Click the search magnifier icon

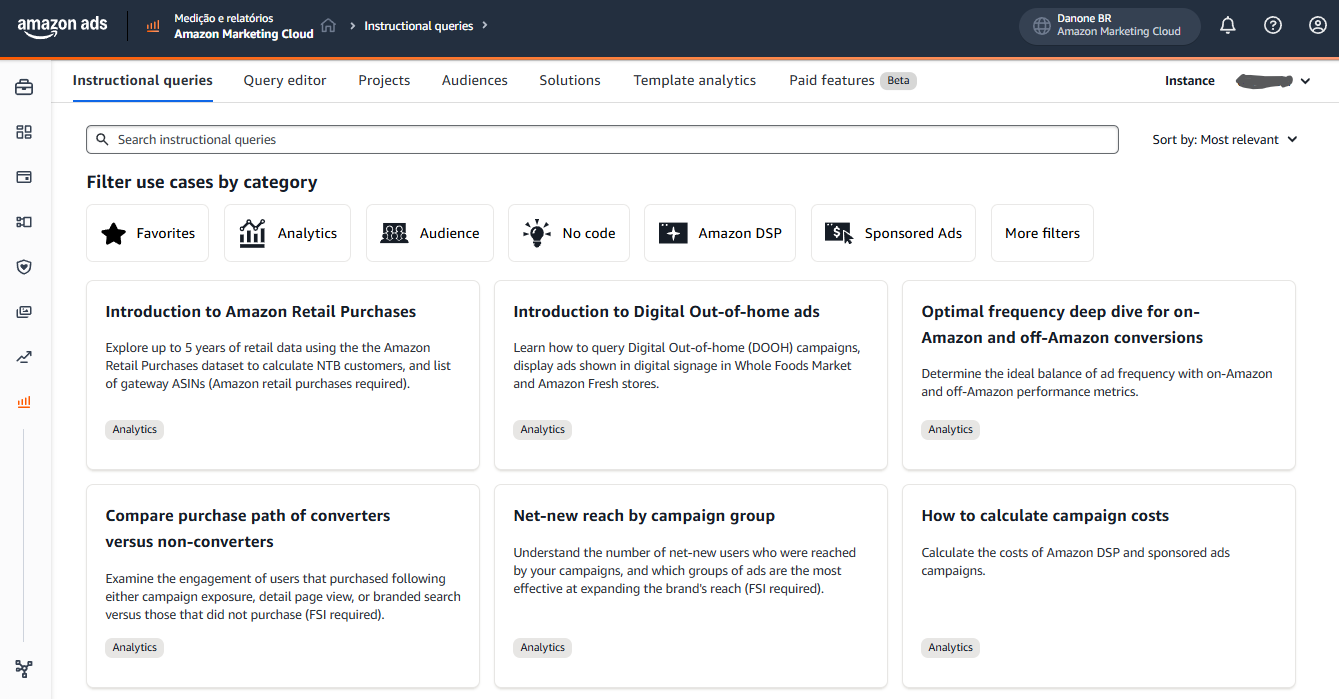click(x=102, y=140)
